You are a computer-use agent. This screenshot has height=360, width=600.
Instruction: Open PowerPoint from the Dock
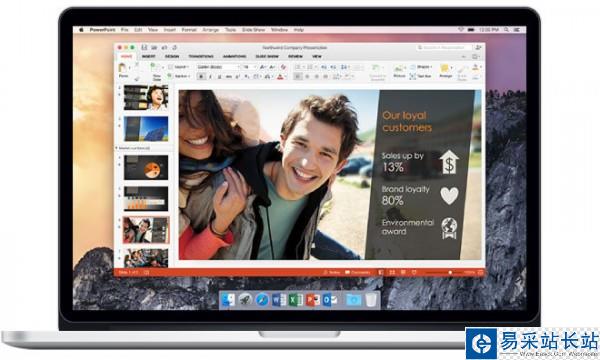point(312,300)
